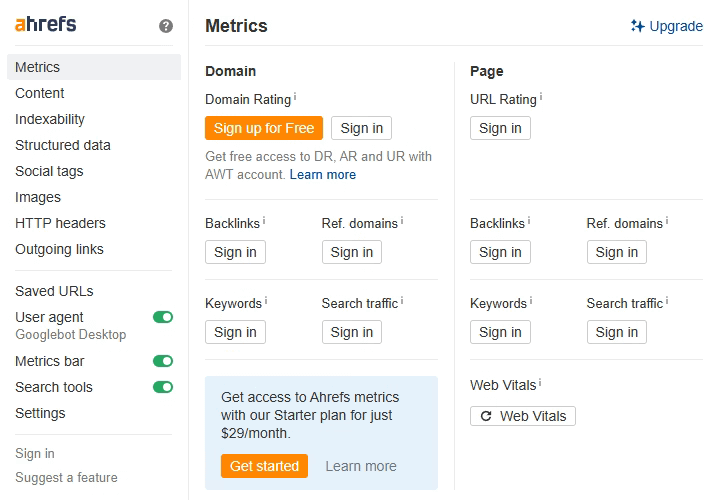
Task: Turn off the Metrics bar switch
Action: coord(163,361)
